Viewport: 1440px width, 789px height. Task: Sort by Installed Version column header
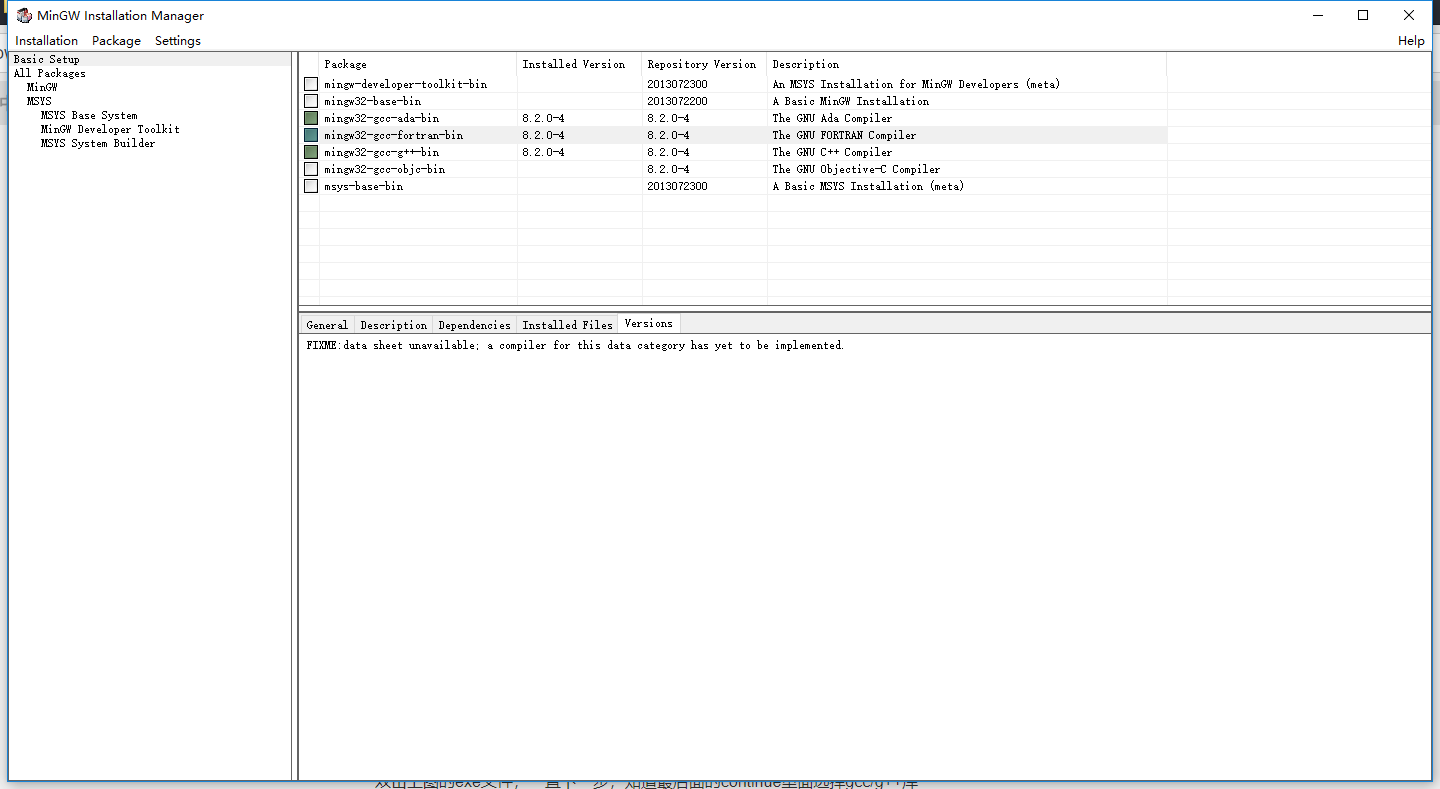coord(580,64)
